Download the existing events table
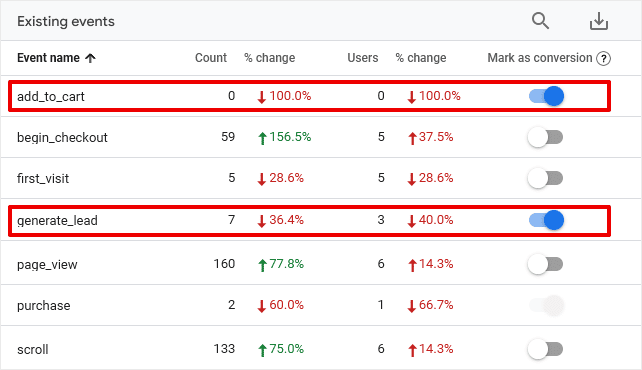Screen dimensions: 642x370 (599, 21)
